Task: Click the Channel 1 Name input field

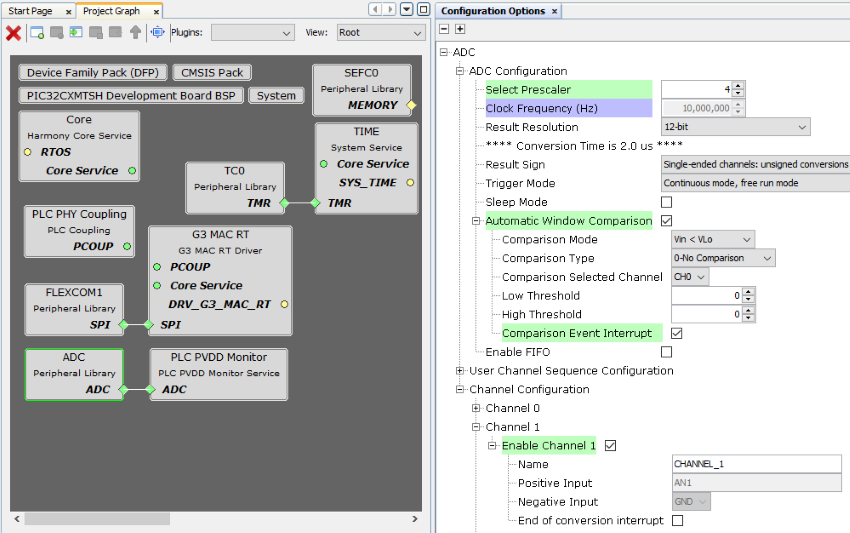Action: [x=756, y=464]
